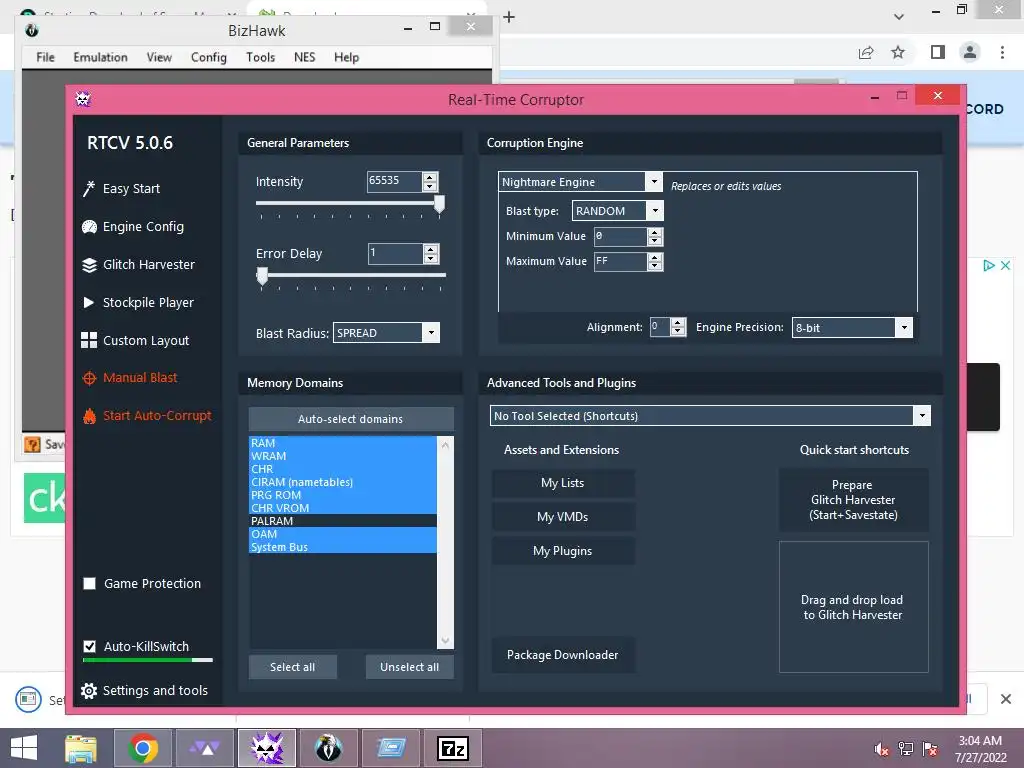Open BizHawk Help menu
Viewport: 1024px width, 768px height.
coord(347,57)
